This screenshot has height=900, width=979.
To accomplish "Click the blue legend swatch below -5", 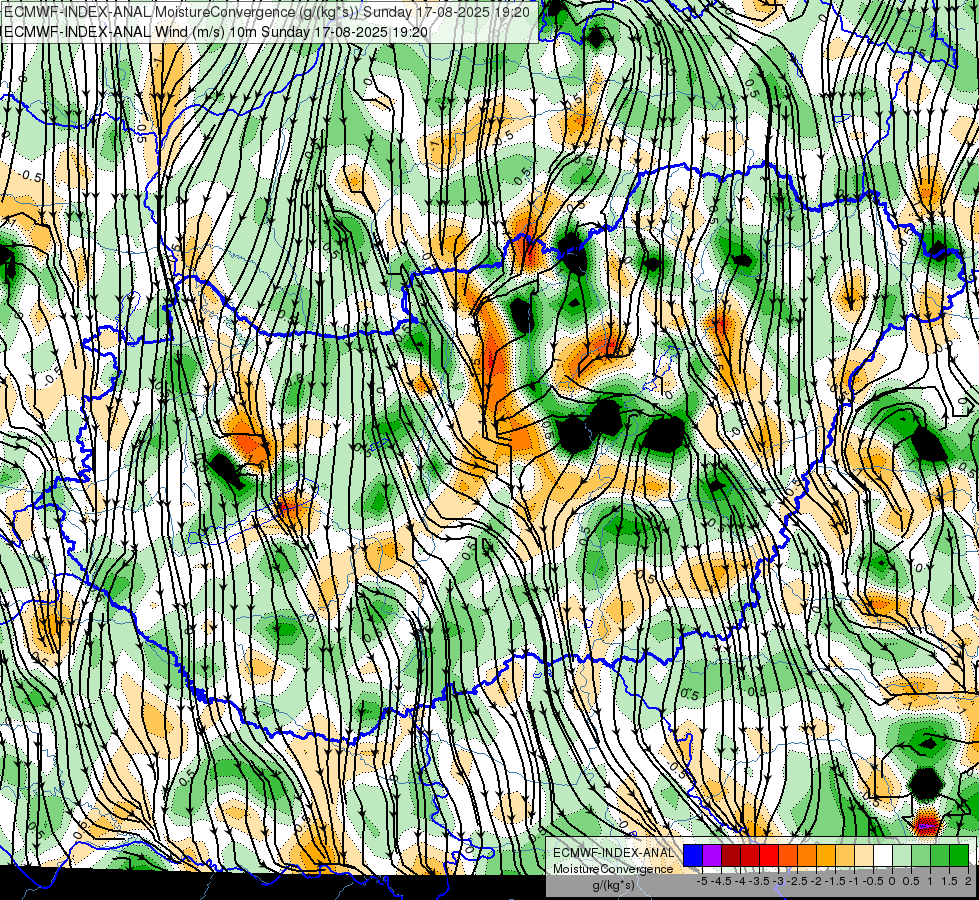I will (693, 856).
